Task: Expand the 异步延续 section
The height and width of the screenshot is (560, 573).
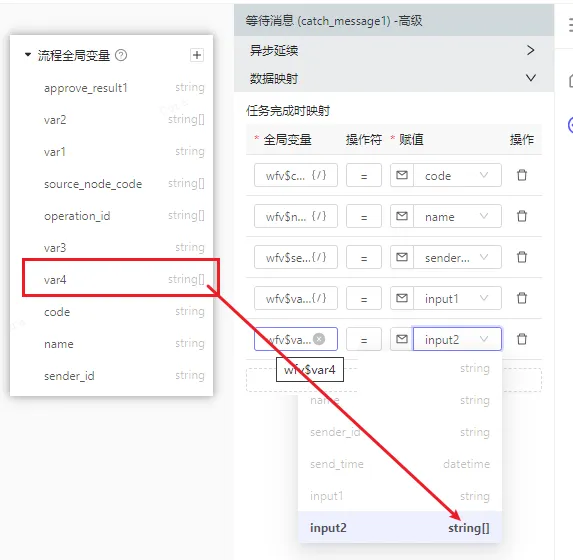Action: pos(531,50)
